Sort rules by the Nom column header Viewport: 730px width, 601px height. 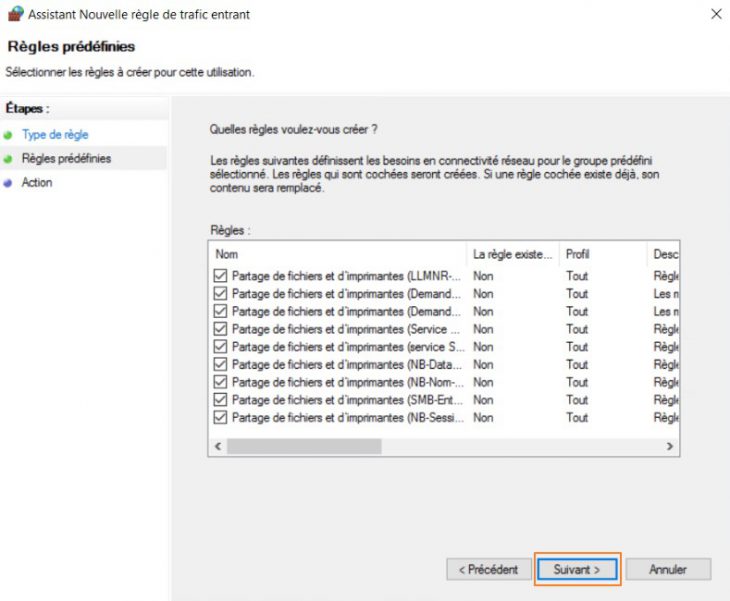[338, 254]
